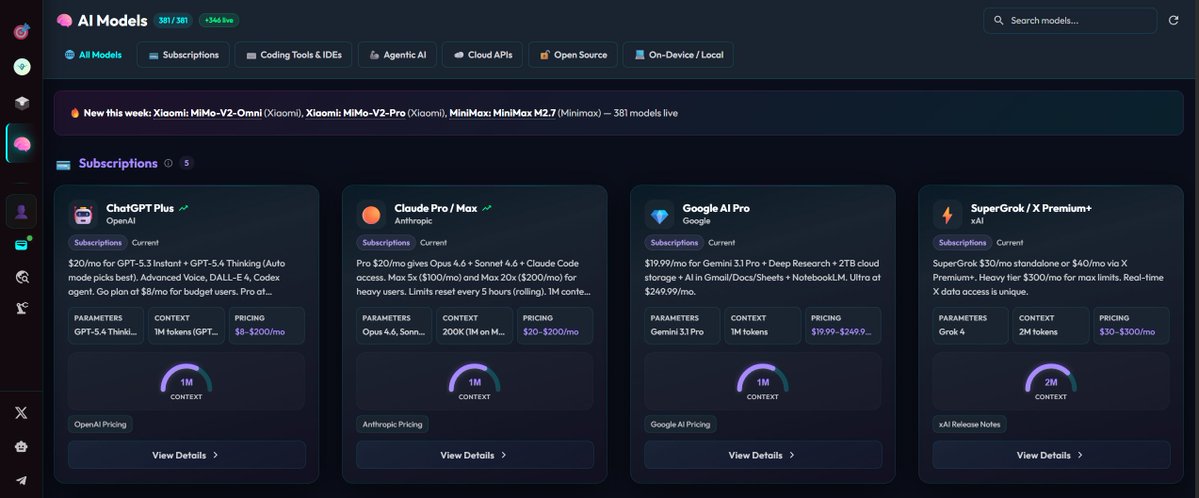The image size is (1199, 498).
Task: Click the robot face icon in sidebar
Action: (x=21, y=447)
